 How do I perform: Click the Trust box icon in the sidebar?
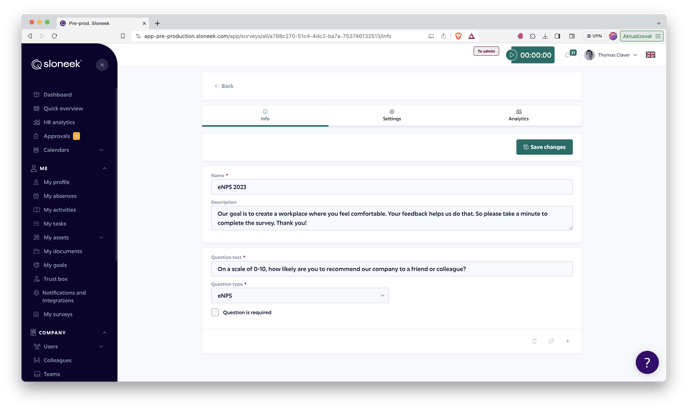pyautogui.click(x=36, y=279)
